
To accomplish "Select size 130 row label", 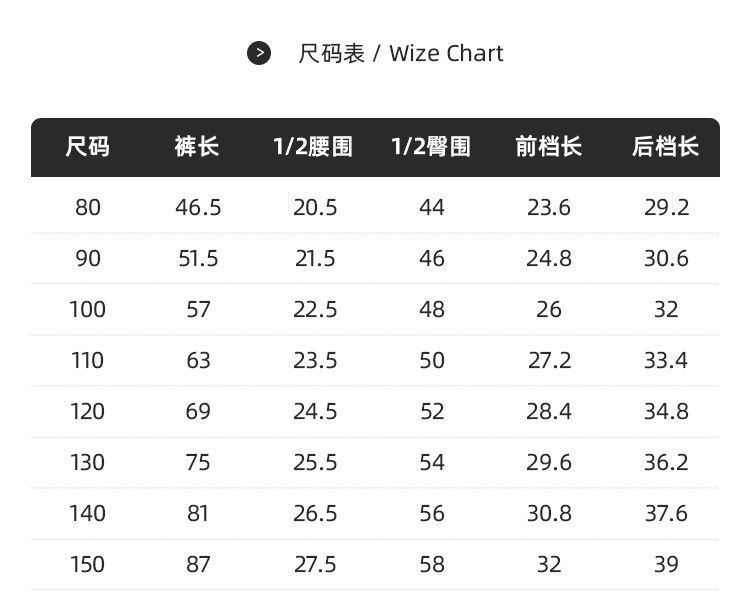I will click(x=88, y=463).
